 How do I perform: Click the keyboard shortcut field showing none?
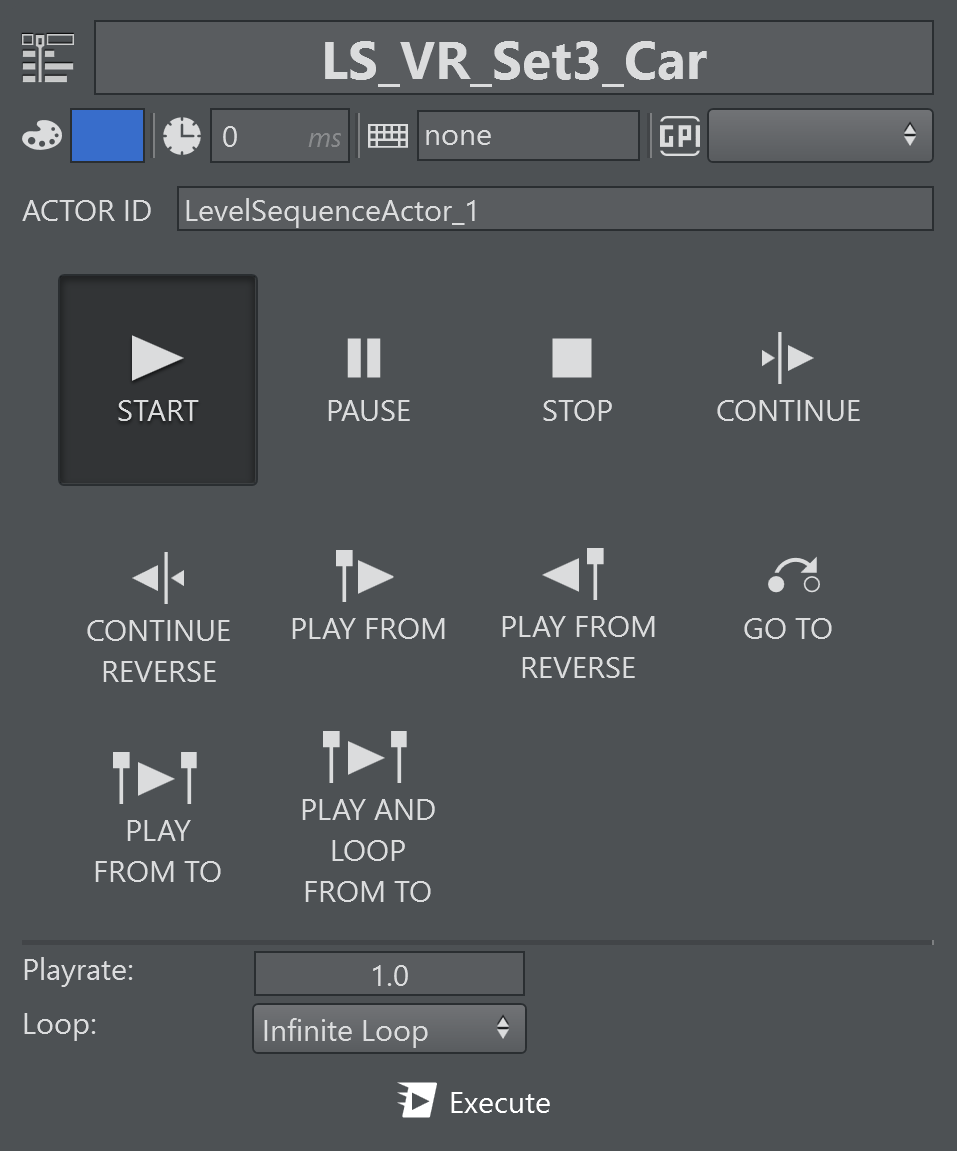tap(527, 136)
